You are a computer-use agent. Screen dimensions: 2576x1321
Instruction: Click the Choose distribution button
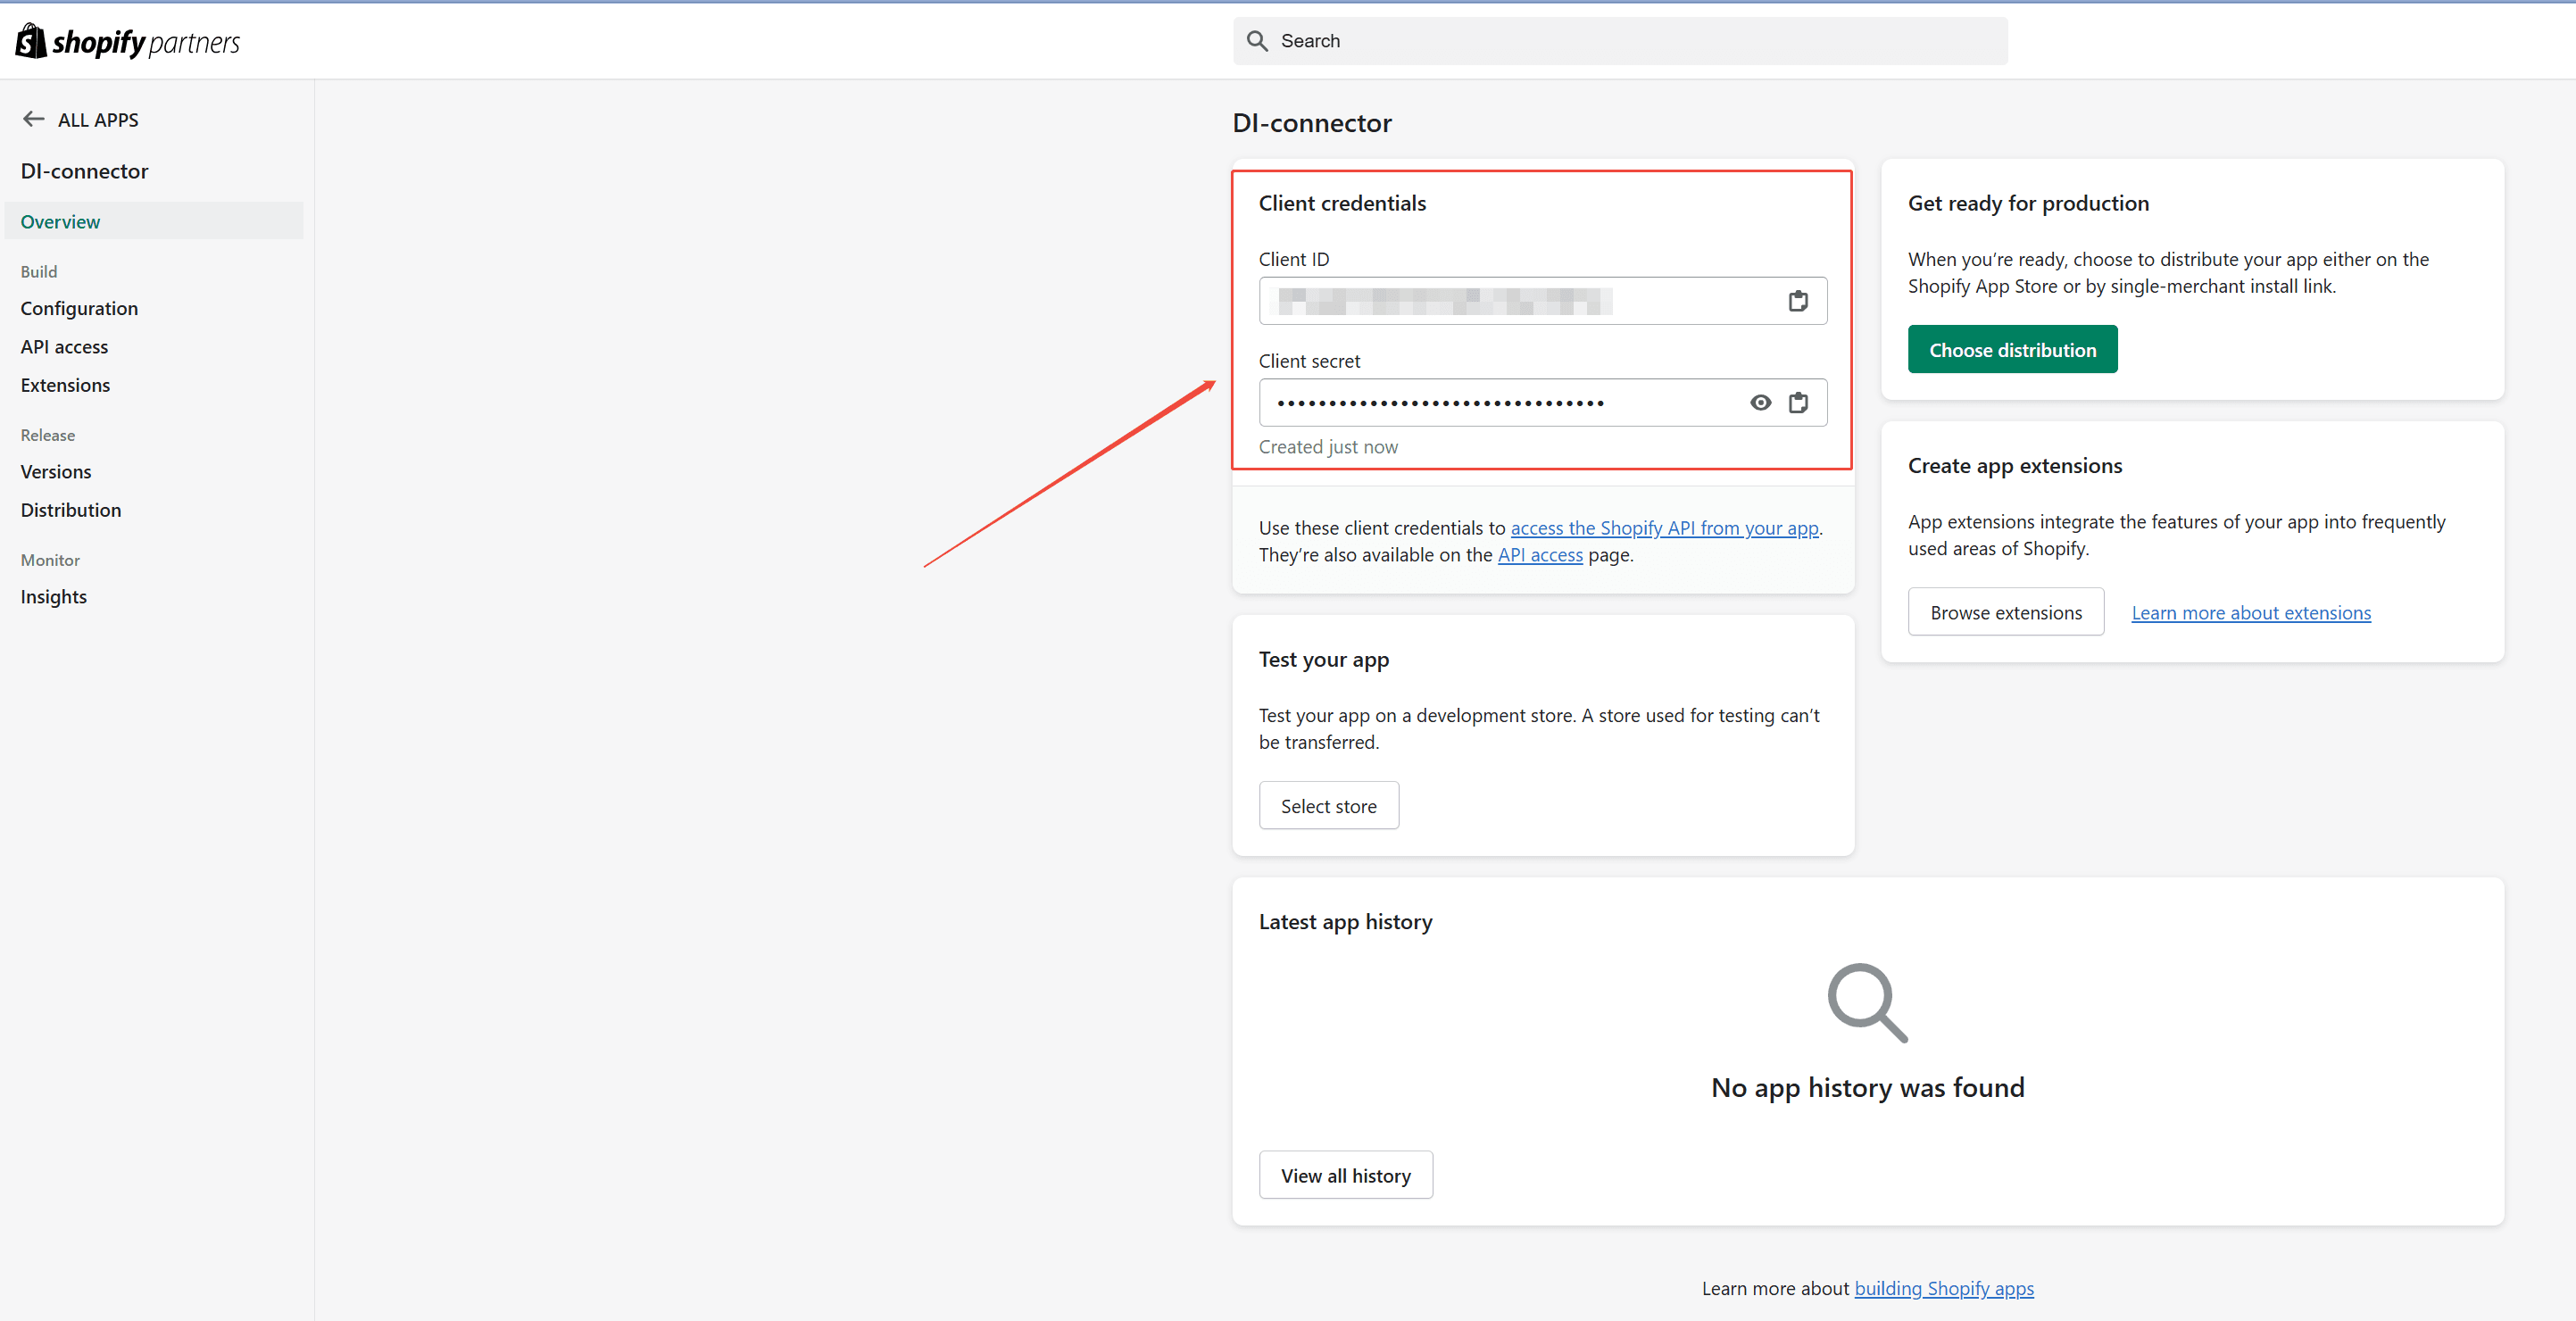click(2012, 350)
